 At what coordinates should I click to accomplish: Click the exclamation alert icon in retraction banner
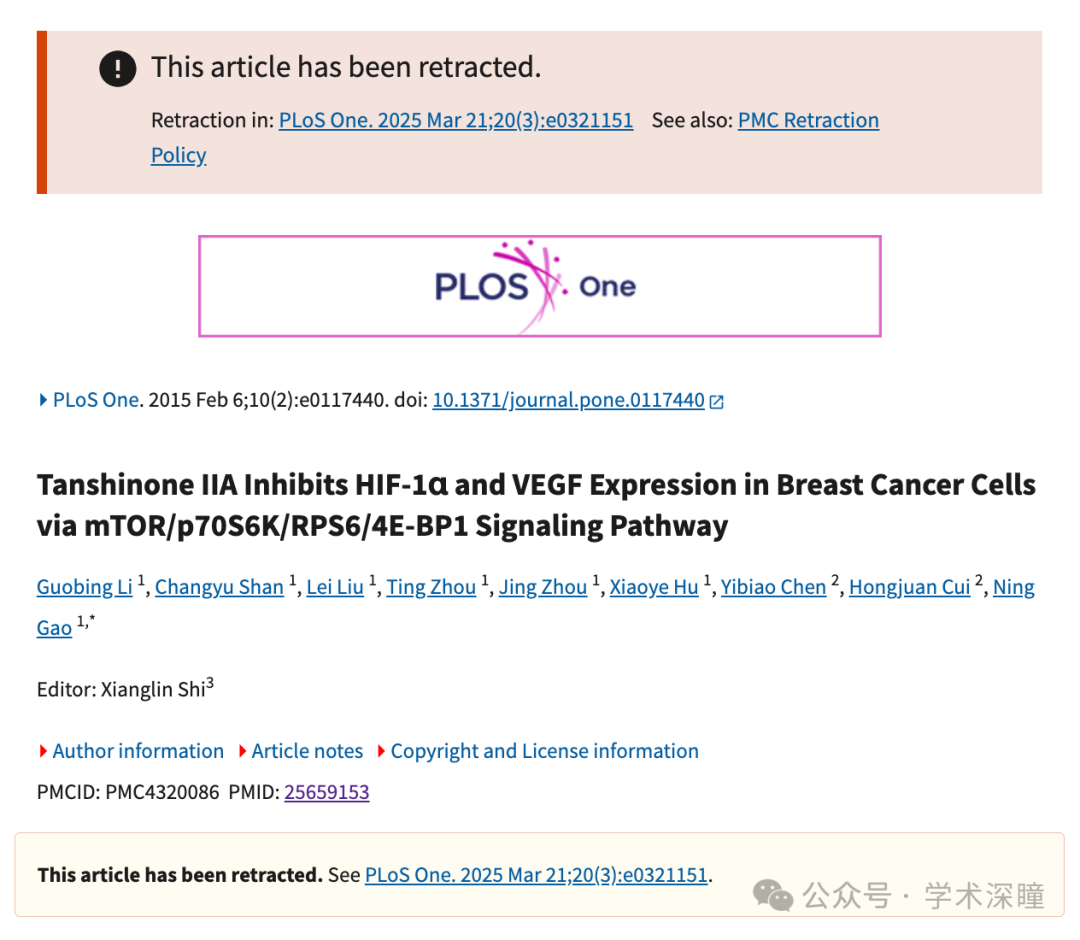pos(118,68)
